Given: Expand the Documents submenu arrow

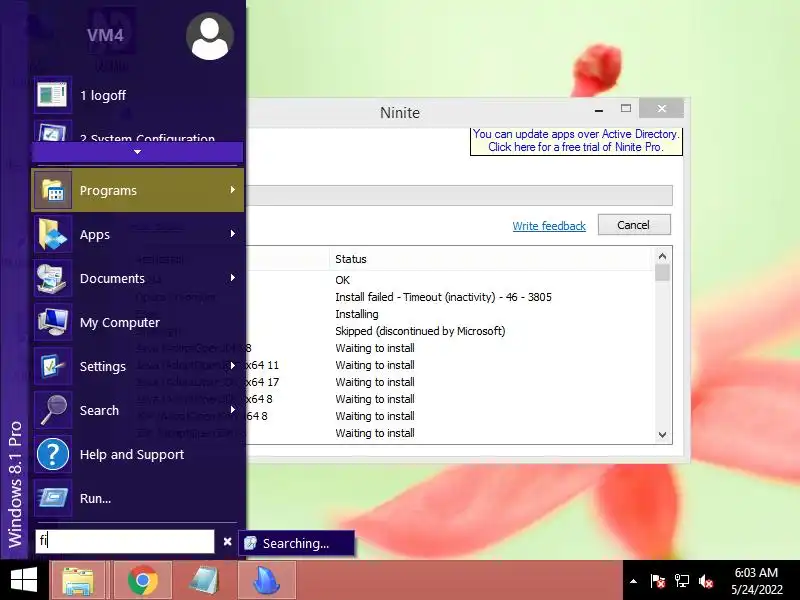Looking at the screenshot, I should [x=233, y=278].
